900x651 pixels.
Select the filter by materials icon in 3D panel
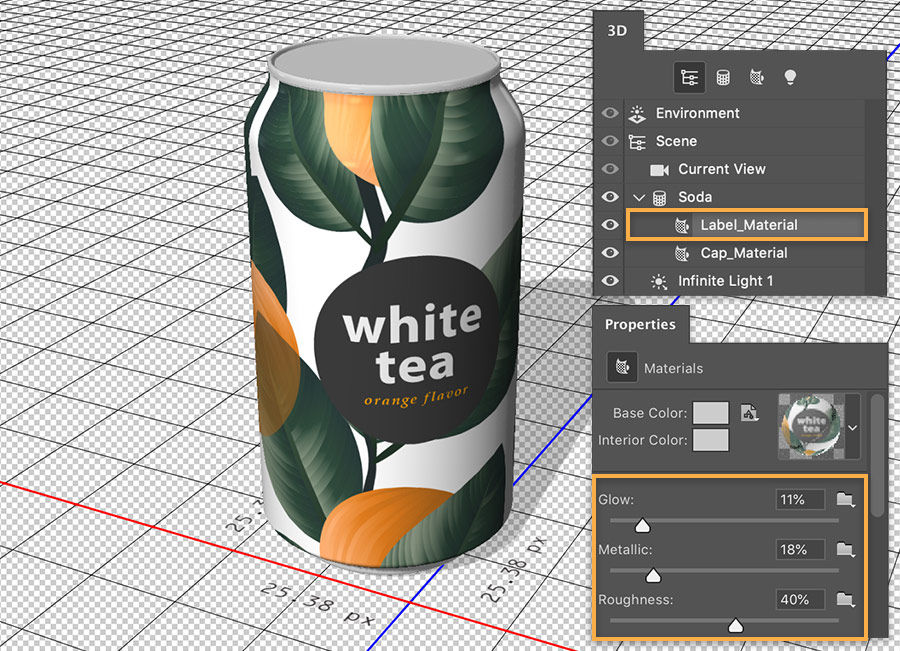(x=755, y=77)
